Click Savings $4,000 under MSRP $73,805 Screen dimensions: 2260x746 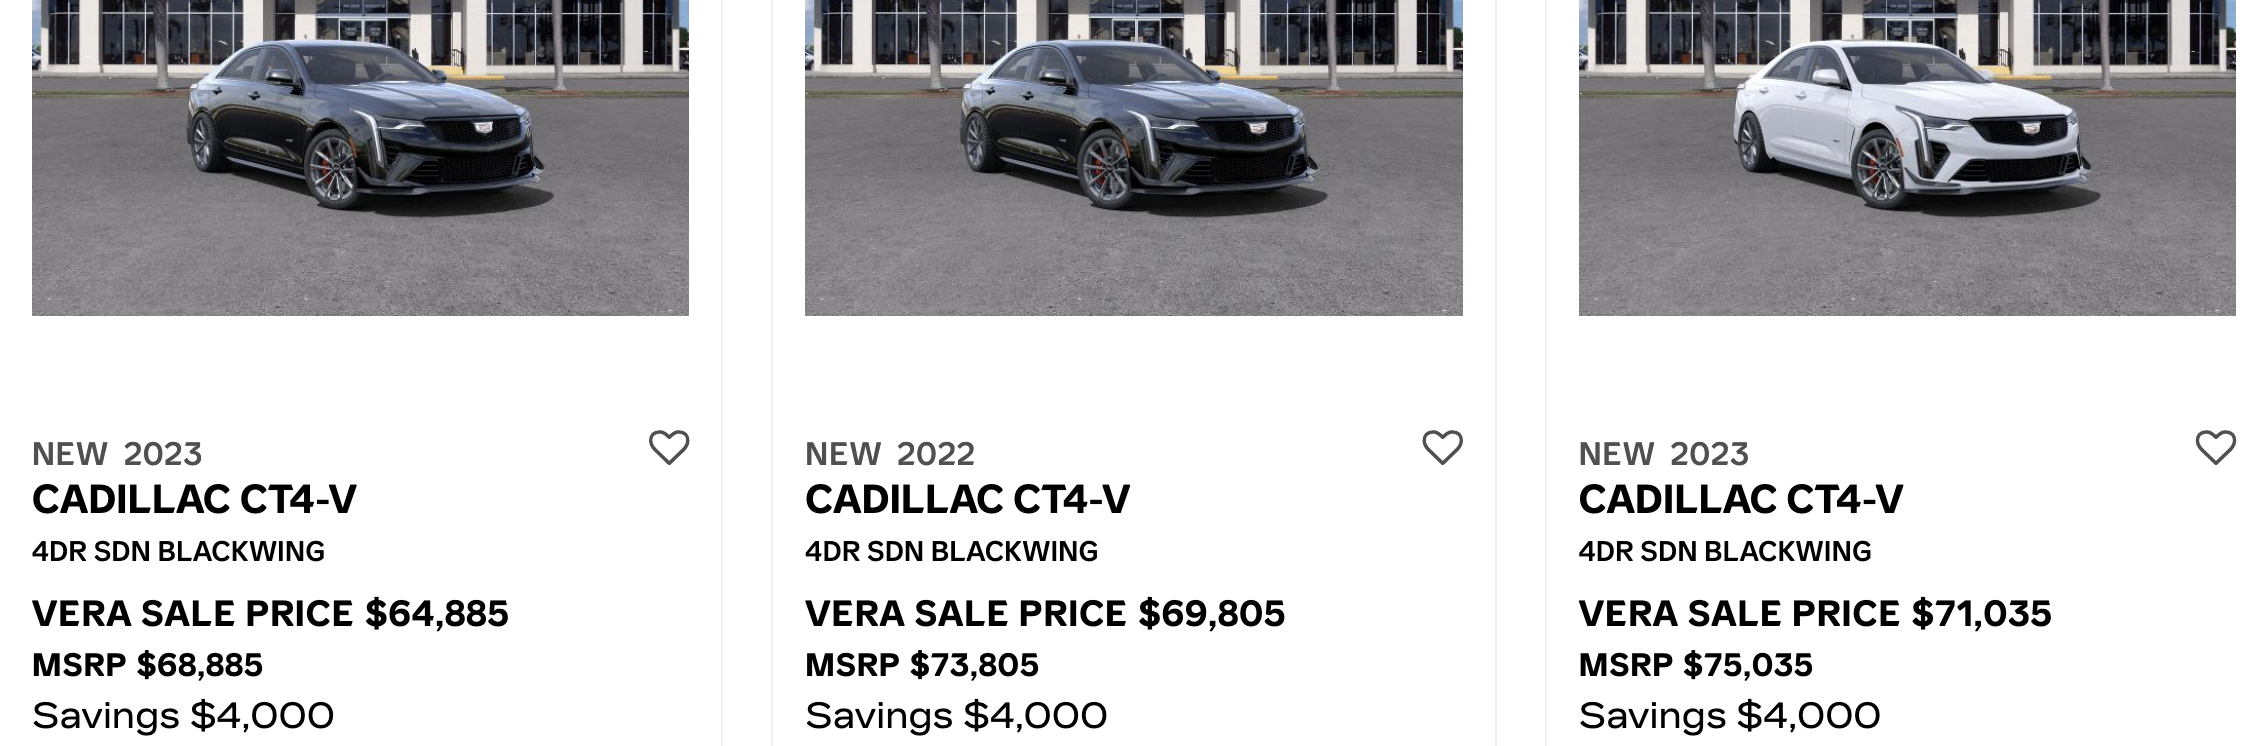click(x=956, y=716)
